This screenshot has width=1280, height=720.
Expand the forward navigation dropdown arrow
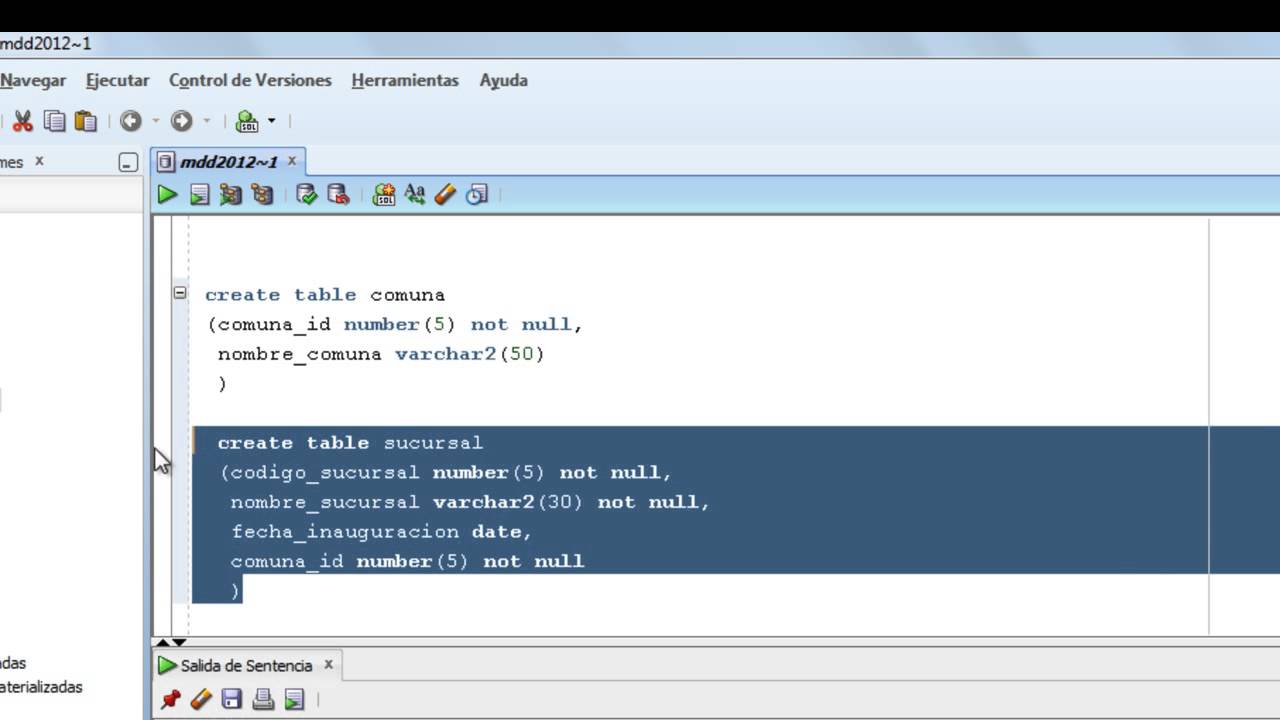point(207,121)
